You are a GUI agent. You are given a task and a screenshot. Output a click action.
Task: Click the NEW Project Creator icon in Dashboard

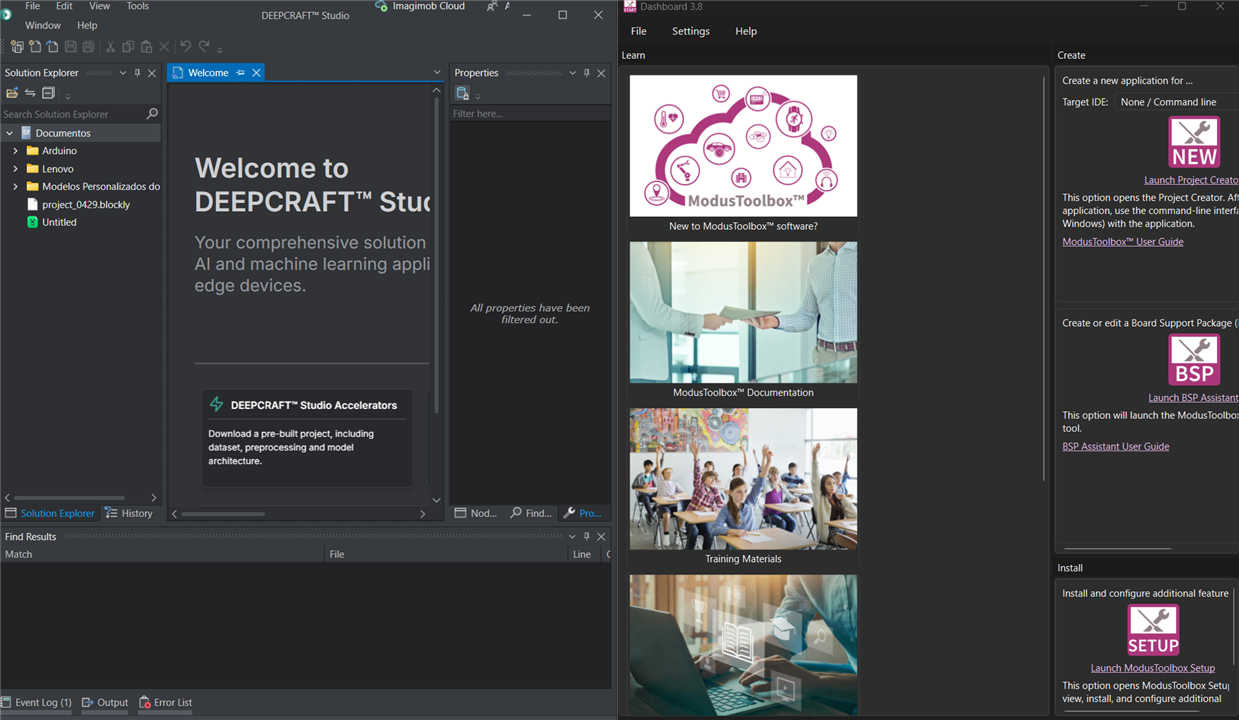tap(1194, 142)
